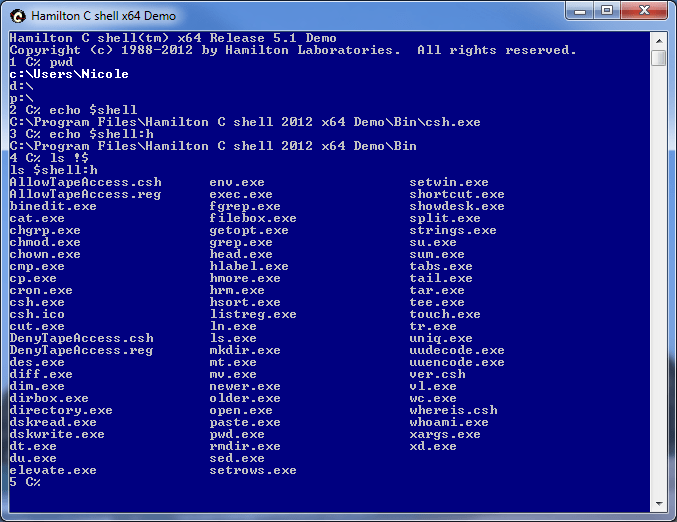Click the file name fgrep.exe
This screenshot has height=522, width=677.
pyautogui.click(x=245, y=207)
